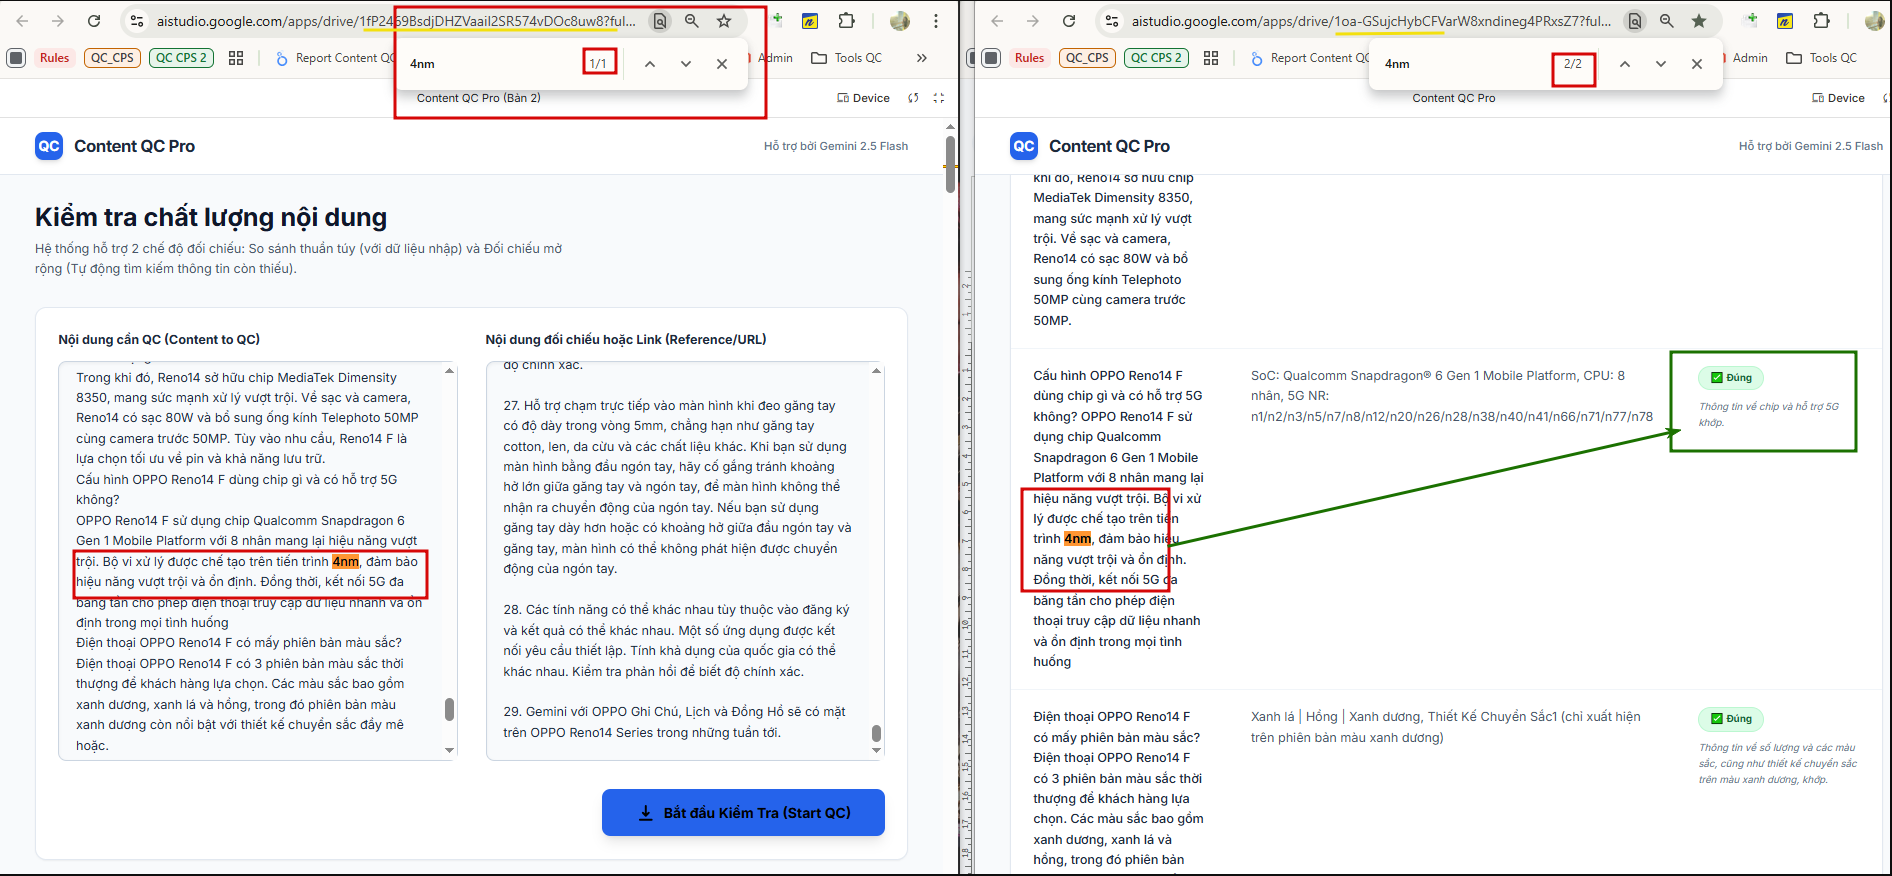Image resolution: width=1892 pixels, height=876 pixels.
Task: Click the 4nm find field in right window
Action: 1465,64
